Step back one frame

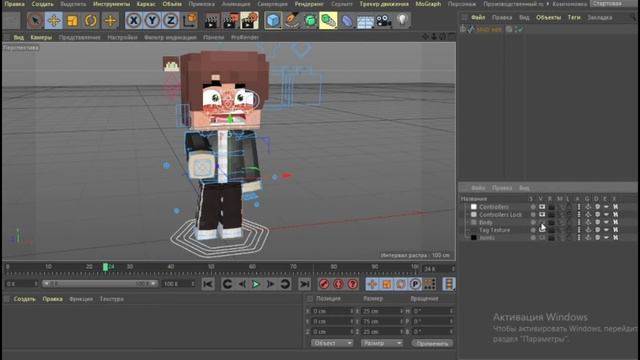click(242, 284)
